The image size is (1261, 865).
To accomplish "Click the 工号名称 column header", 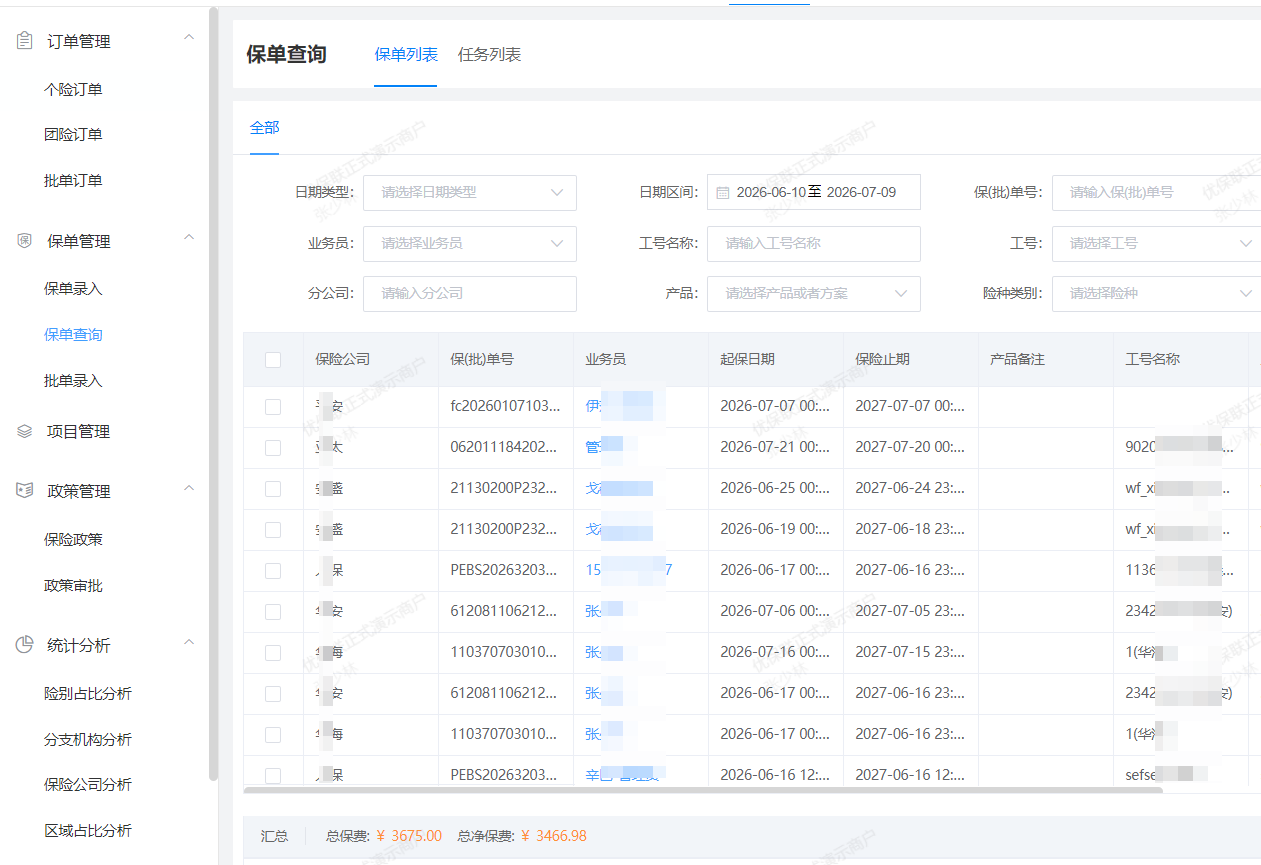I will [1153, 360].
